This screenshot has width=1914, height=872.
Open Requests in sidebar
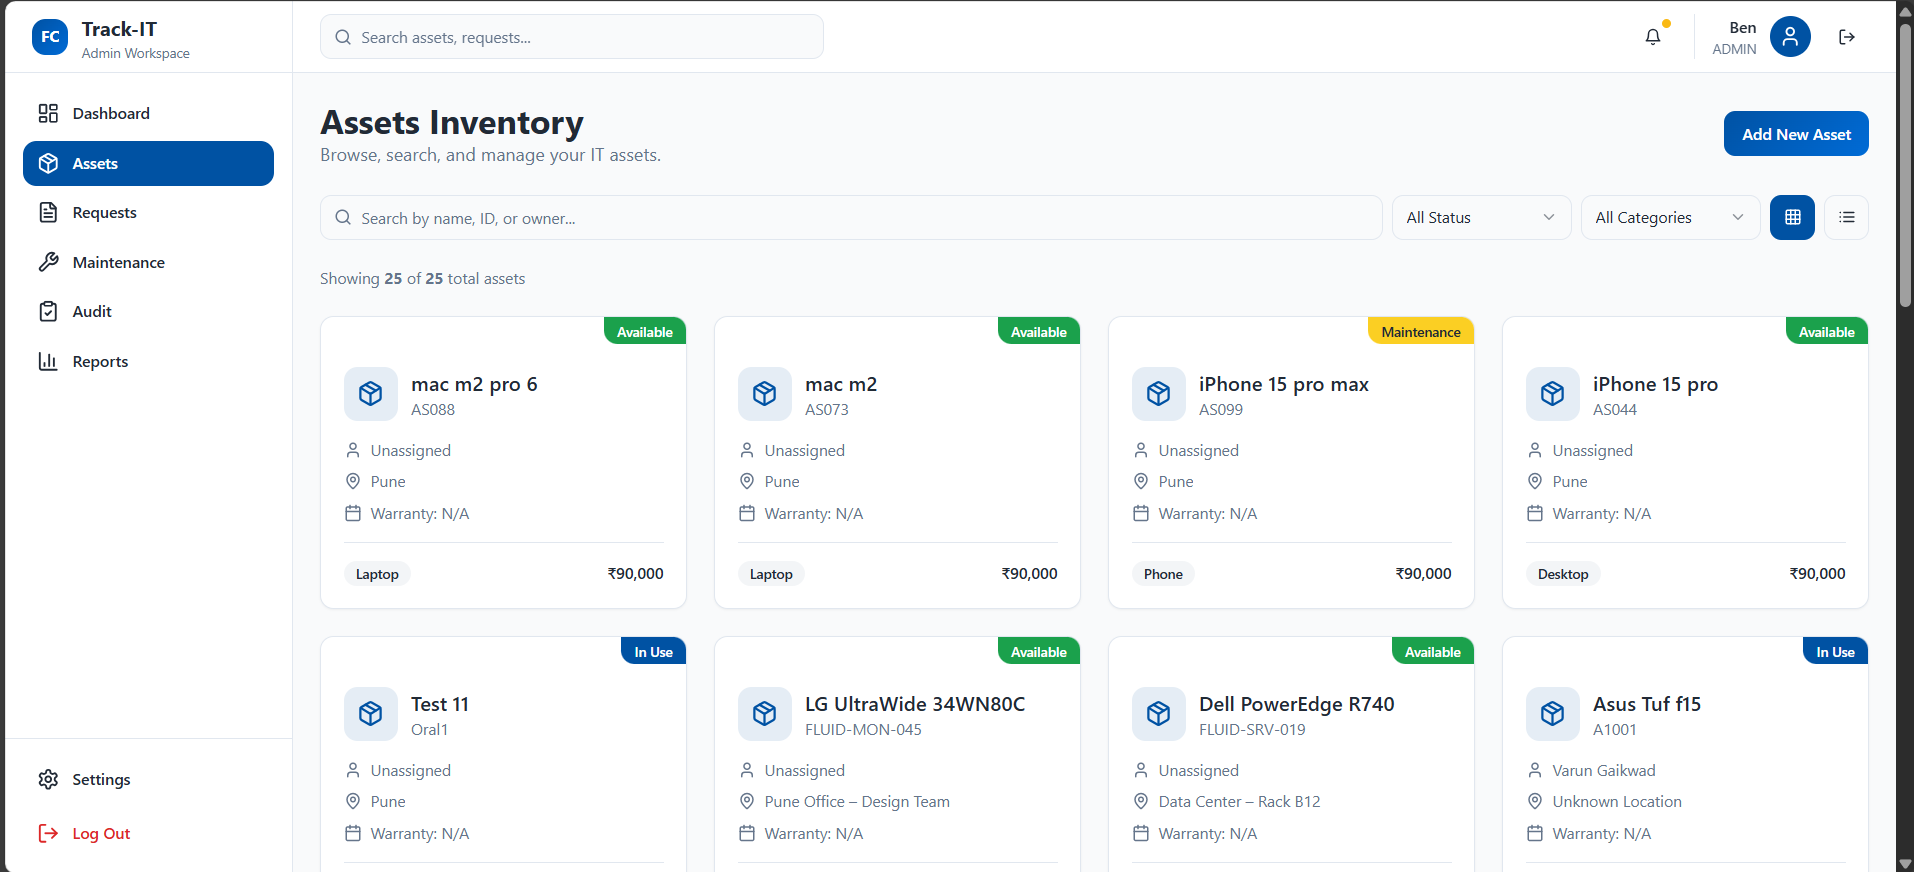click(148, 212)
